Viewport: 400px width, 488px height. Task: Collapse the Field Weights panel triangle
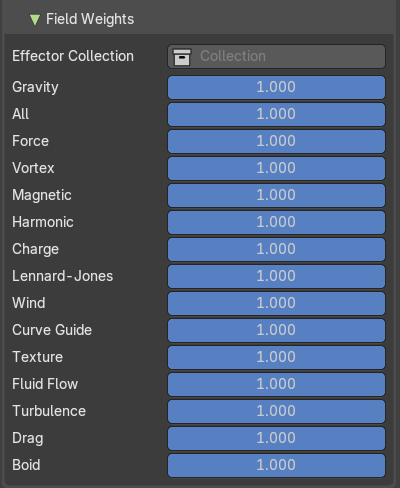(35, 19)
